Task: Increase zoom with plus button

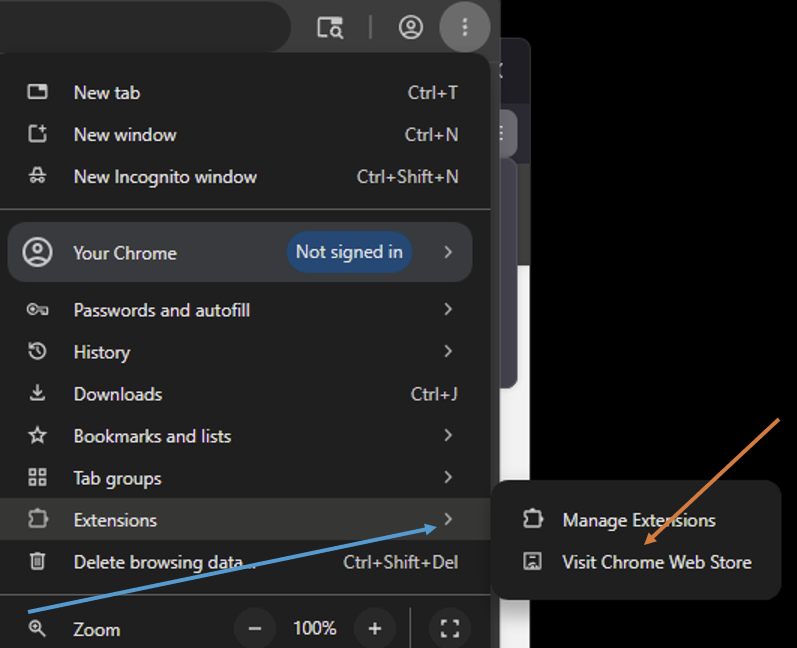Action: pos(375,629)
